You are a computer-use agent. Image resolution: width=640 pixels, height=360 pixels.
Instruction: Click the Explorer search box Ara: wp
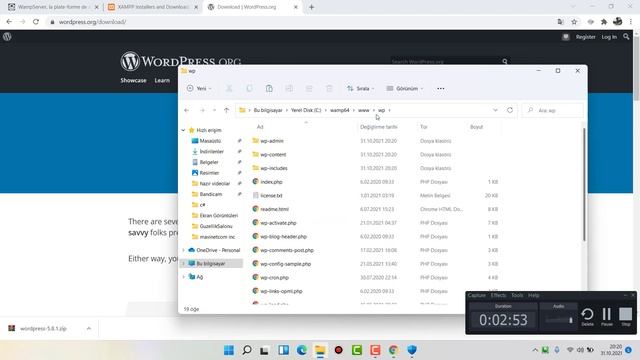553,110
